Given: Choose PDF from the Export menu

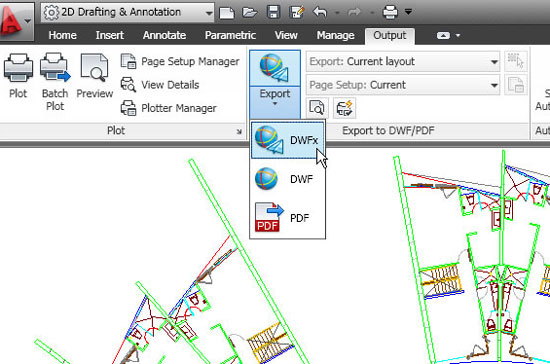Looking at the screenshot, I should tap(288, 218).
